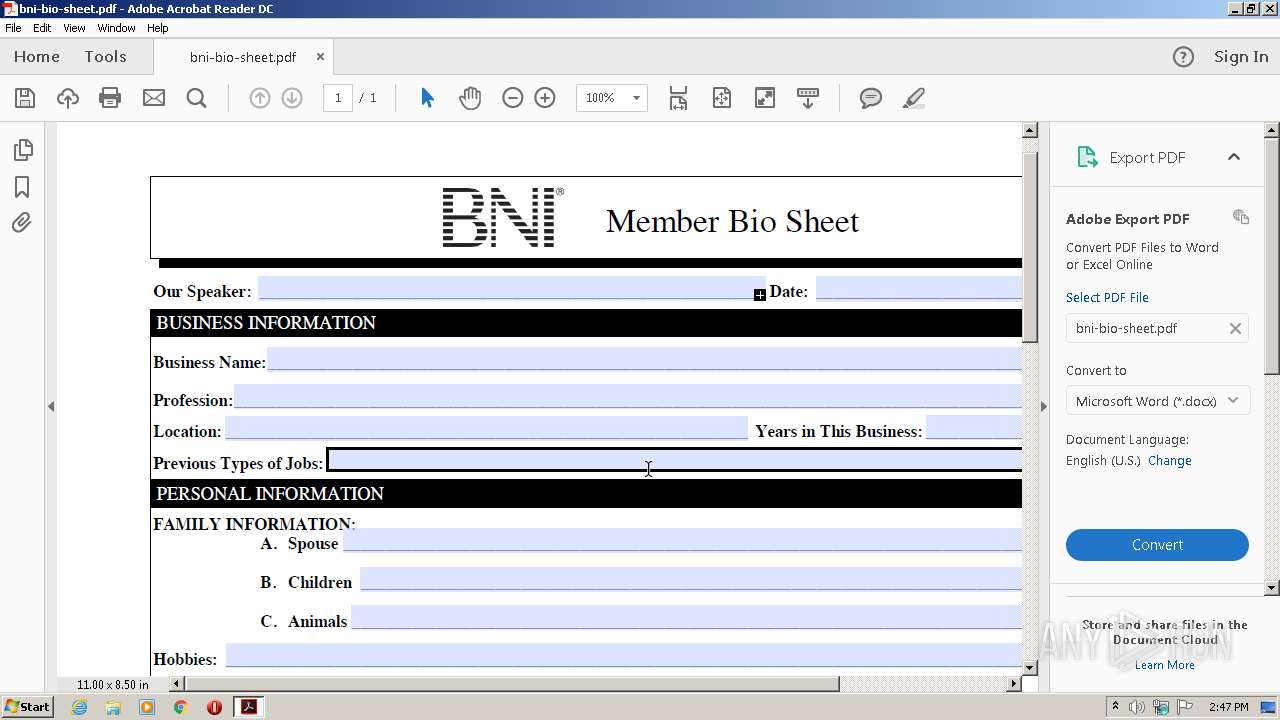Click the Location field
The width and height of the screenshot is (1280, 720).
tap(486, 428)
